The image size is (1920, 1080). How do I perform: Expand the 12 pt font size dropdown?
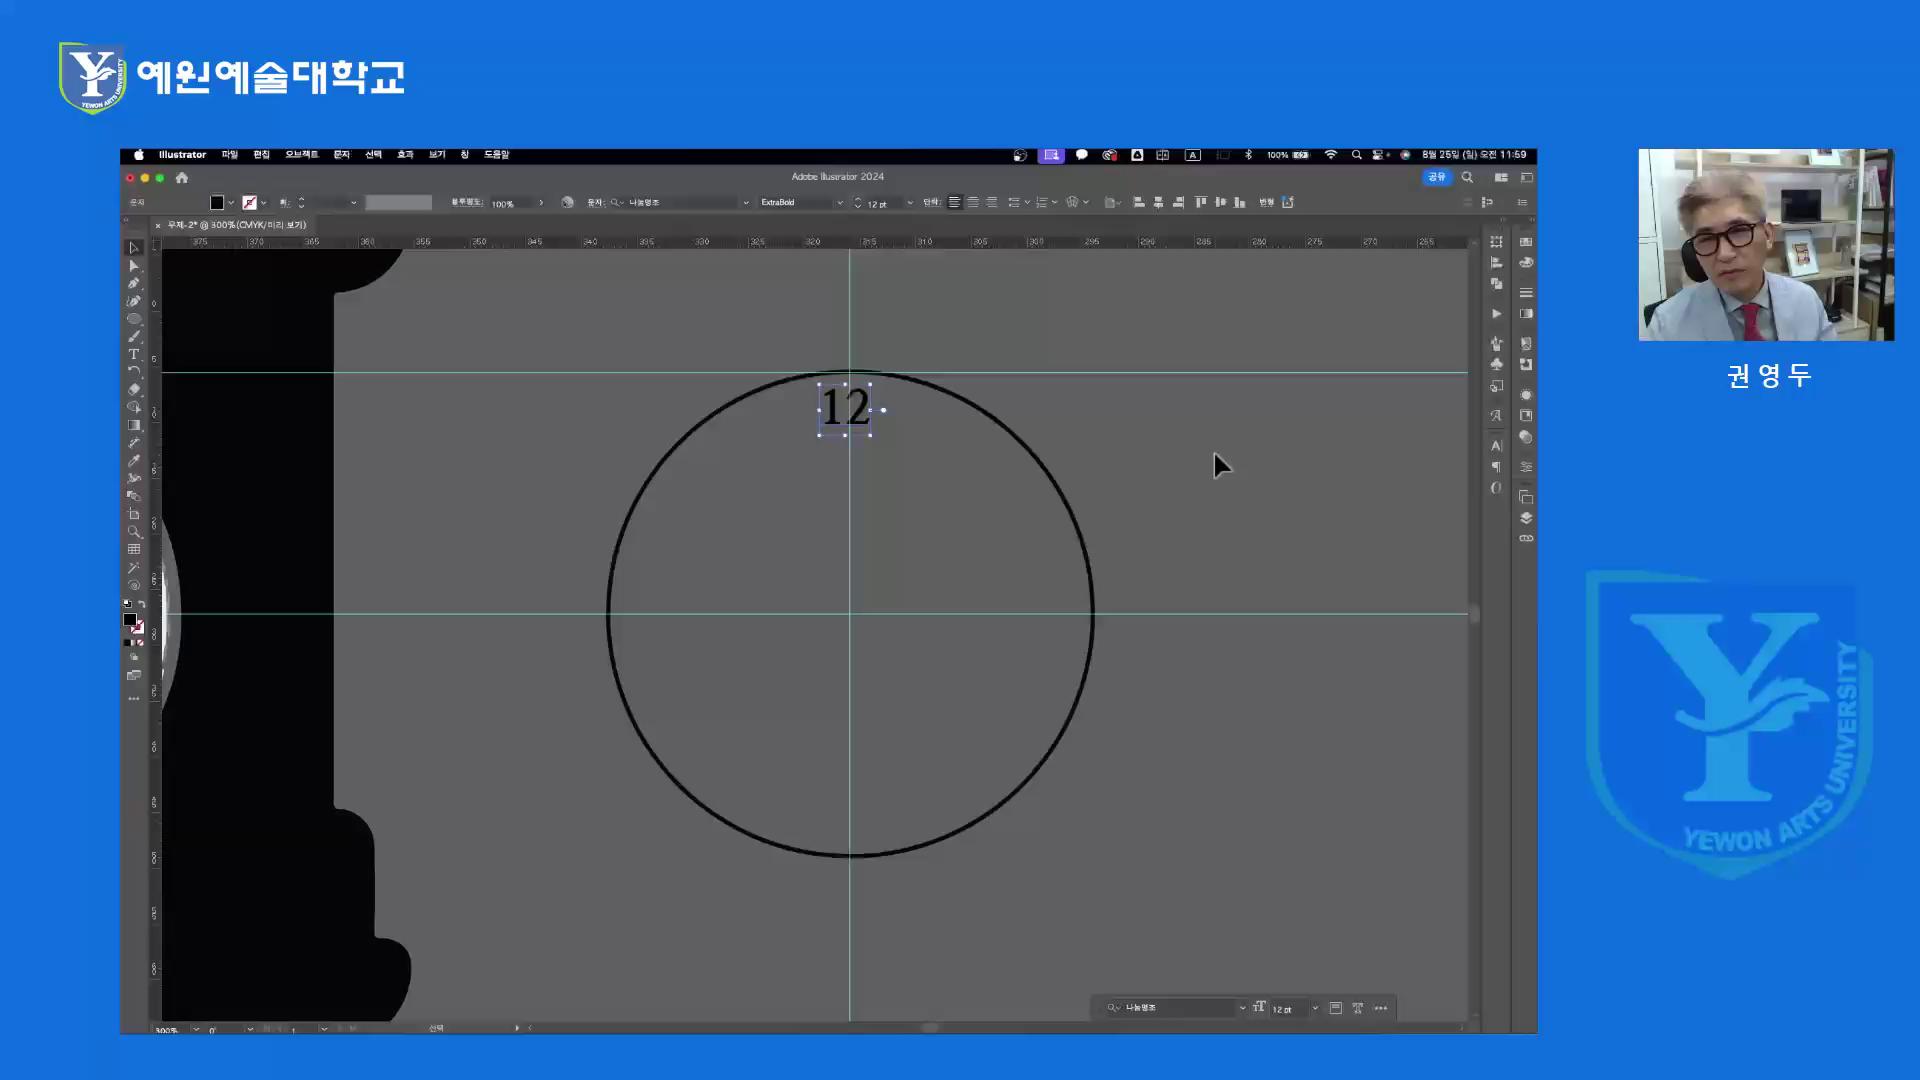pyautogui.click(x=909, y=203)
